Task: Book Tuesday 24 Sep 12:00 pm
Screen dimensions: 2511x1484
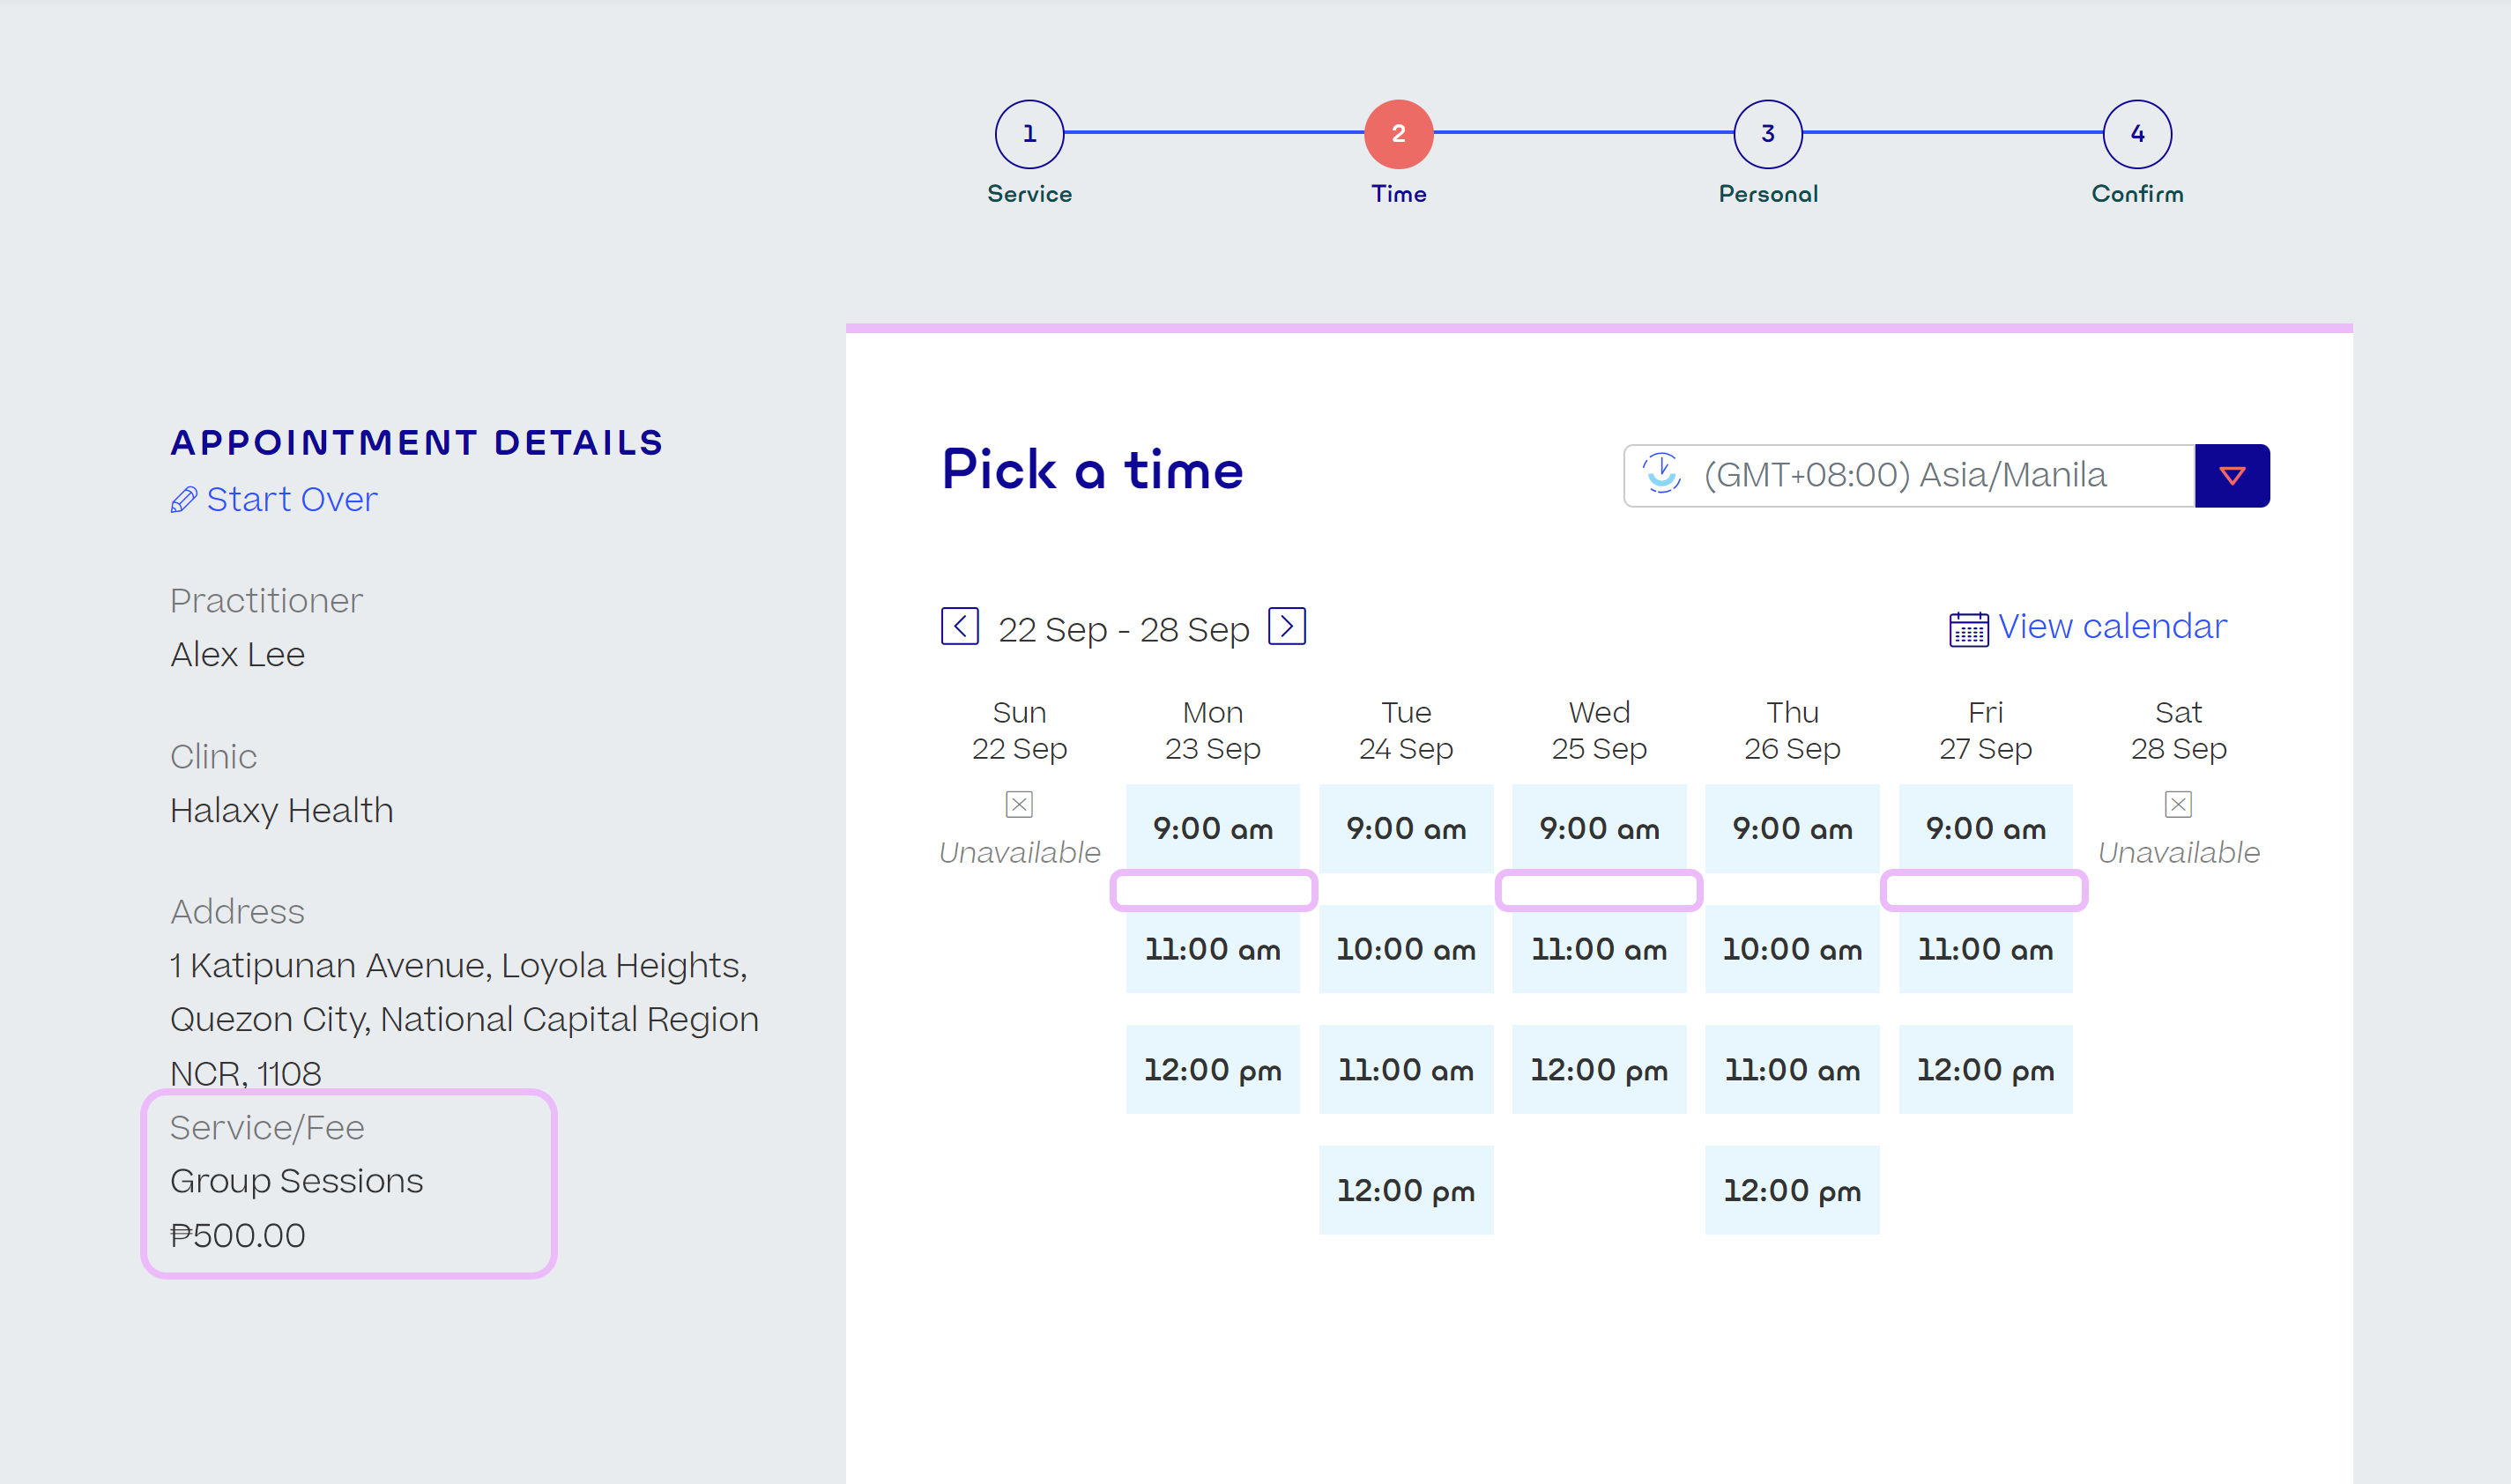Action: 1405,1190
